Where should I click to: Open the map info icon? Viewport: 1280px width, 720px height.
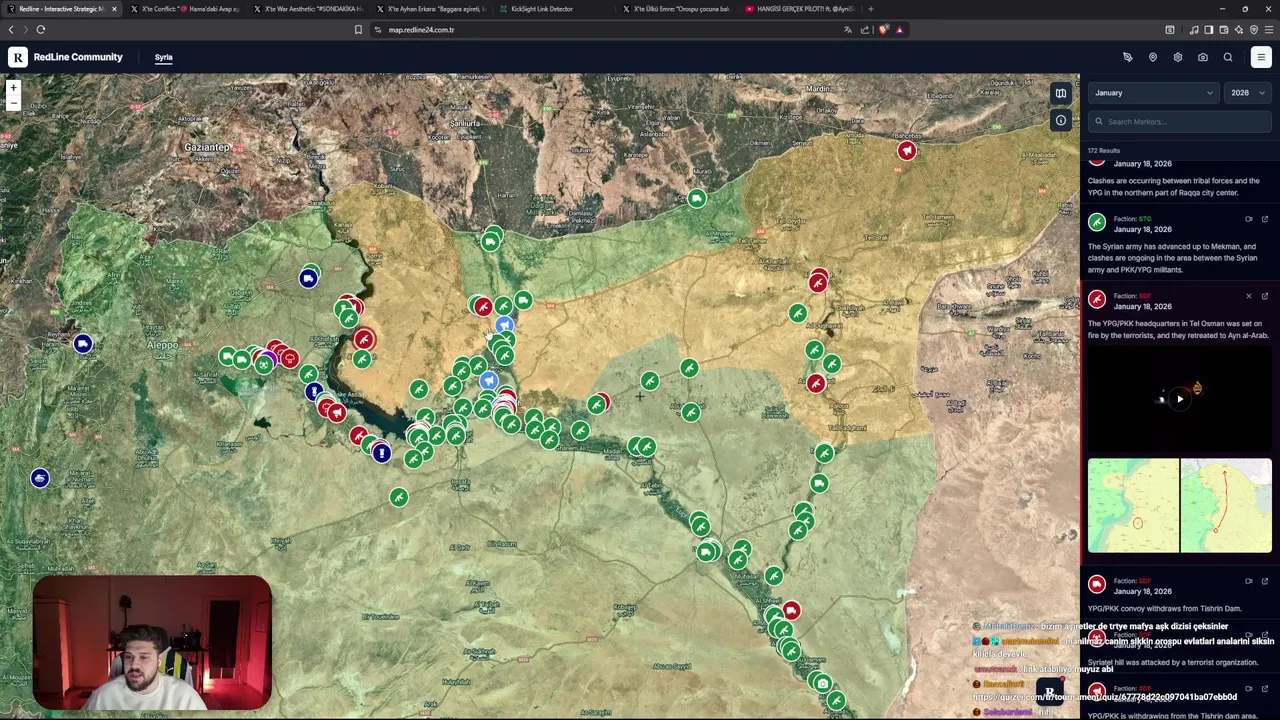pyautogui.click(x=1061, y=120)
